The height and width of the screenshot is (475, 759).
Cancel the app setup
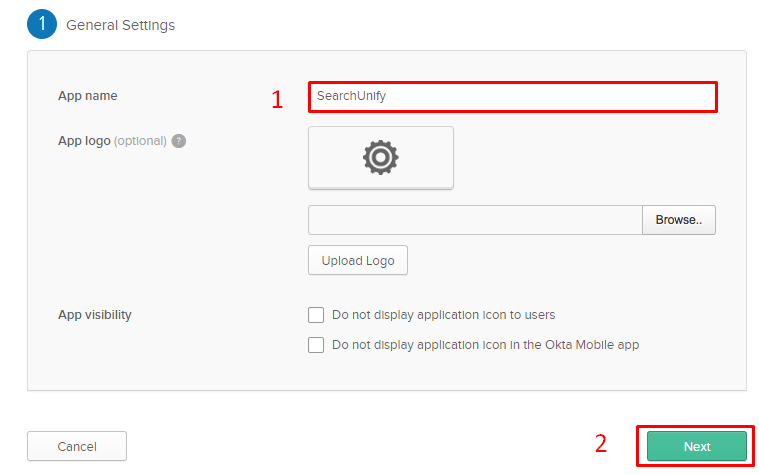point(77,446)
